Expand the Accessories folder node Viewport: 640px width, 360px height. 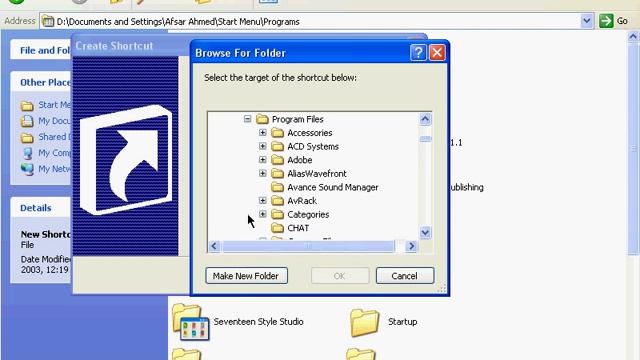[x=262, y=133]
